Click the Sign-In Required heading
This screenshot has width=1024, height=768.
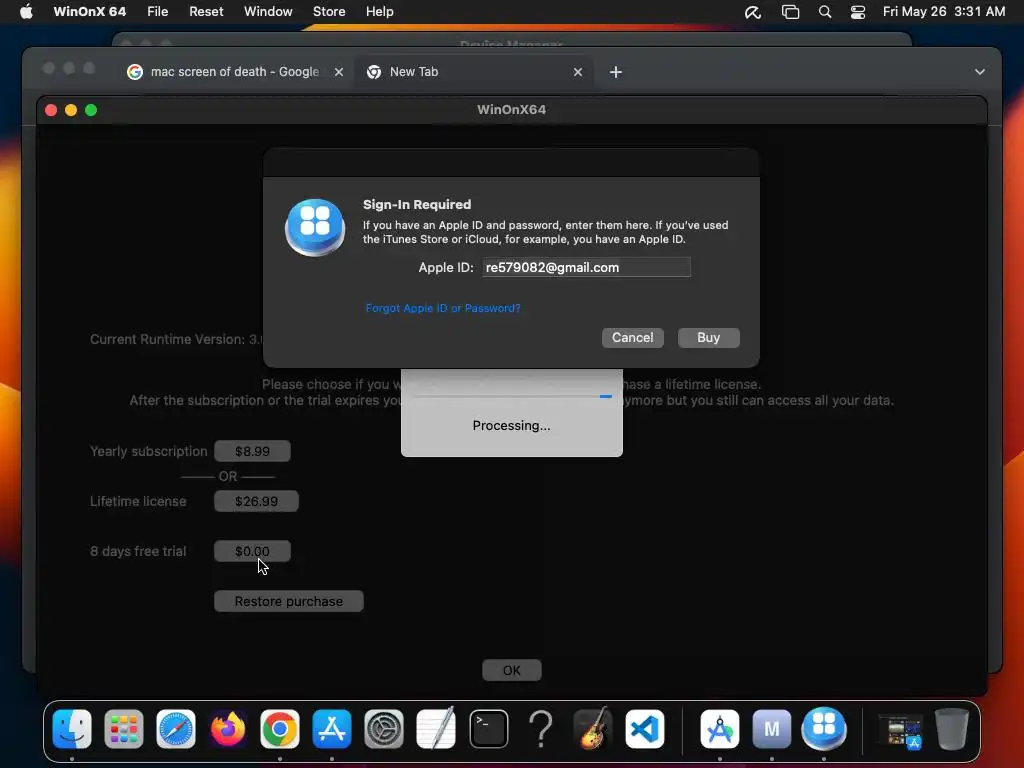point(417,204)
